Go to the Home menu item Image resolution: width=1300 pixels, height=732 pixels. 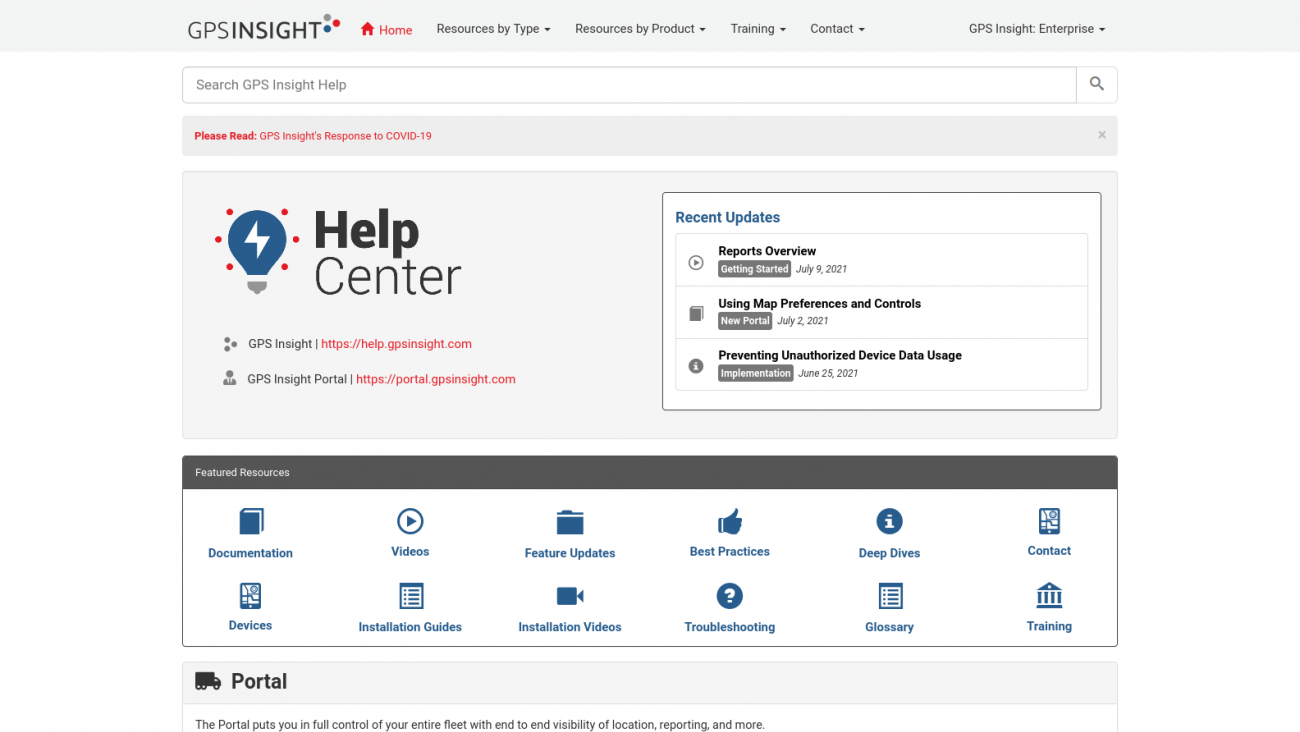pyautogui.click(x=386, y=30)
